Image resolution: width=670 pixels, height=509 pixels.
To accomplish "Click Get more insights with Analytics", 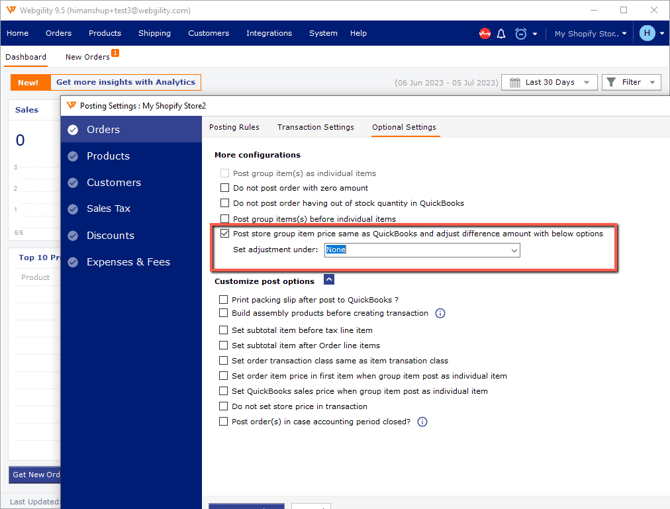I will 125,82.
